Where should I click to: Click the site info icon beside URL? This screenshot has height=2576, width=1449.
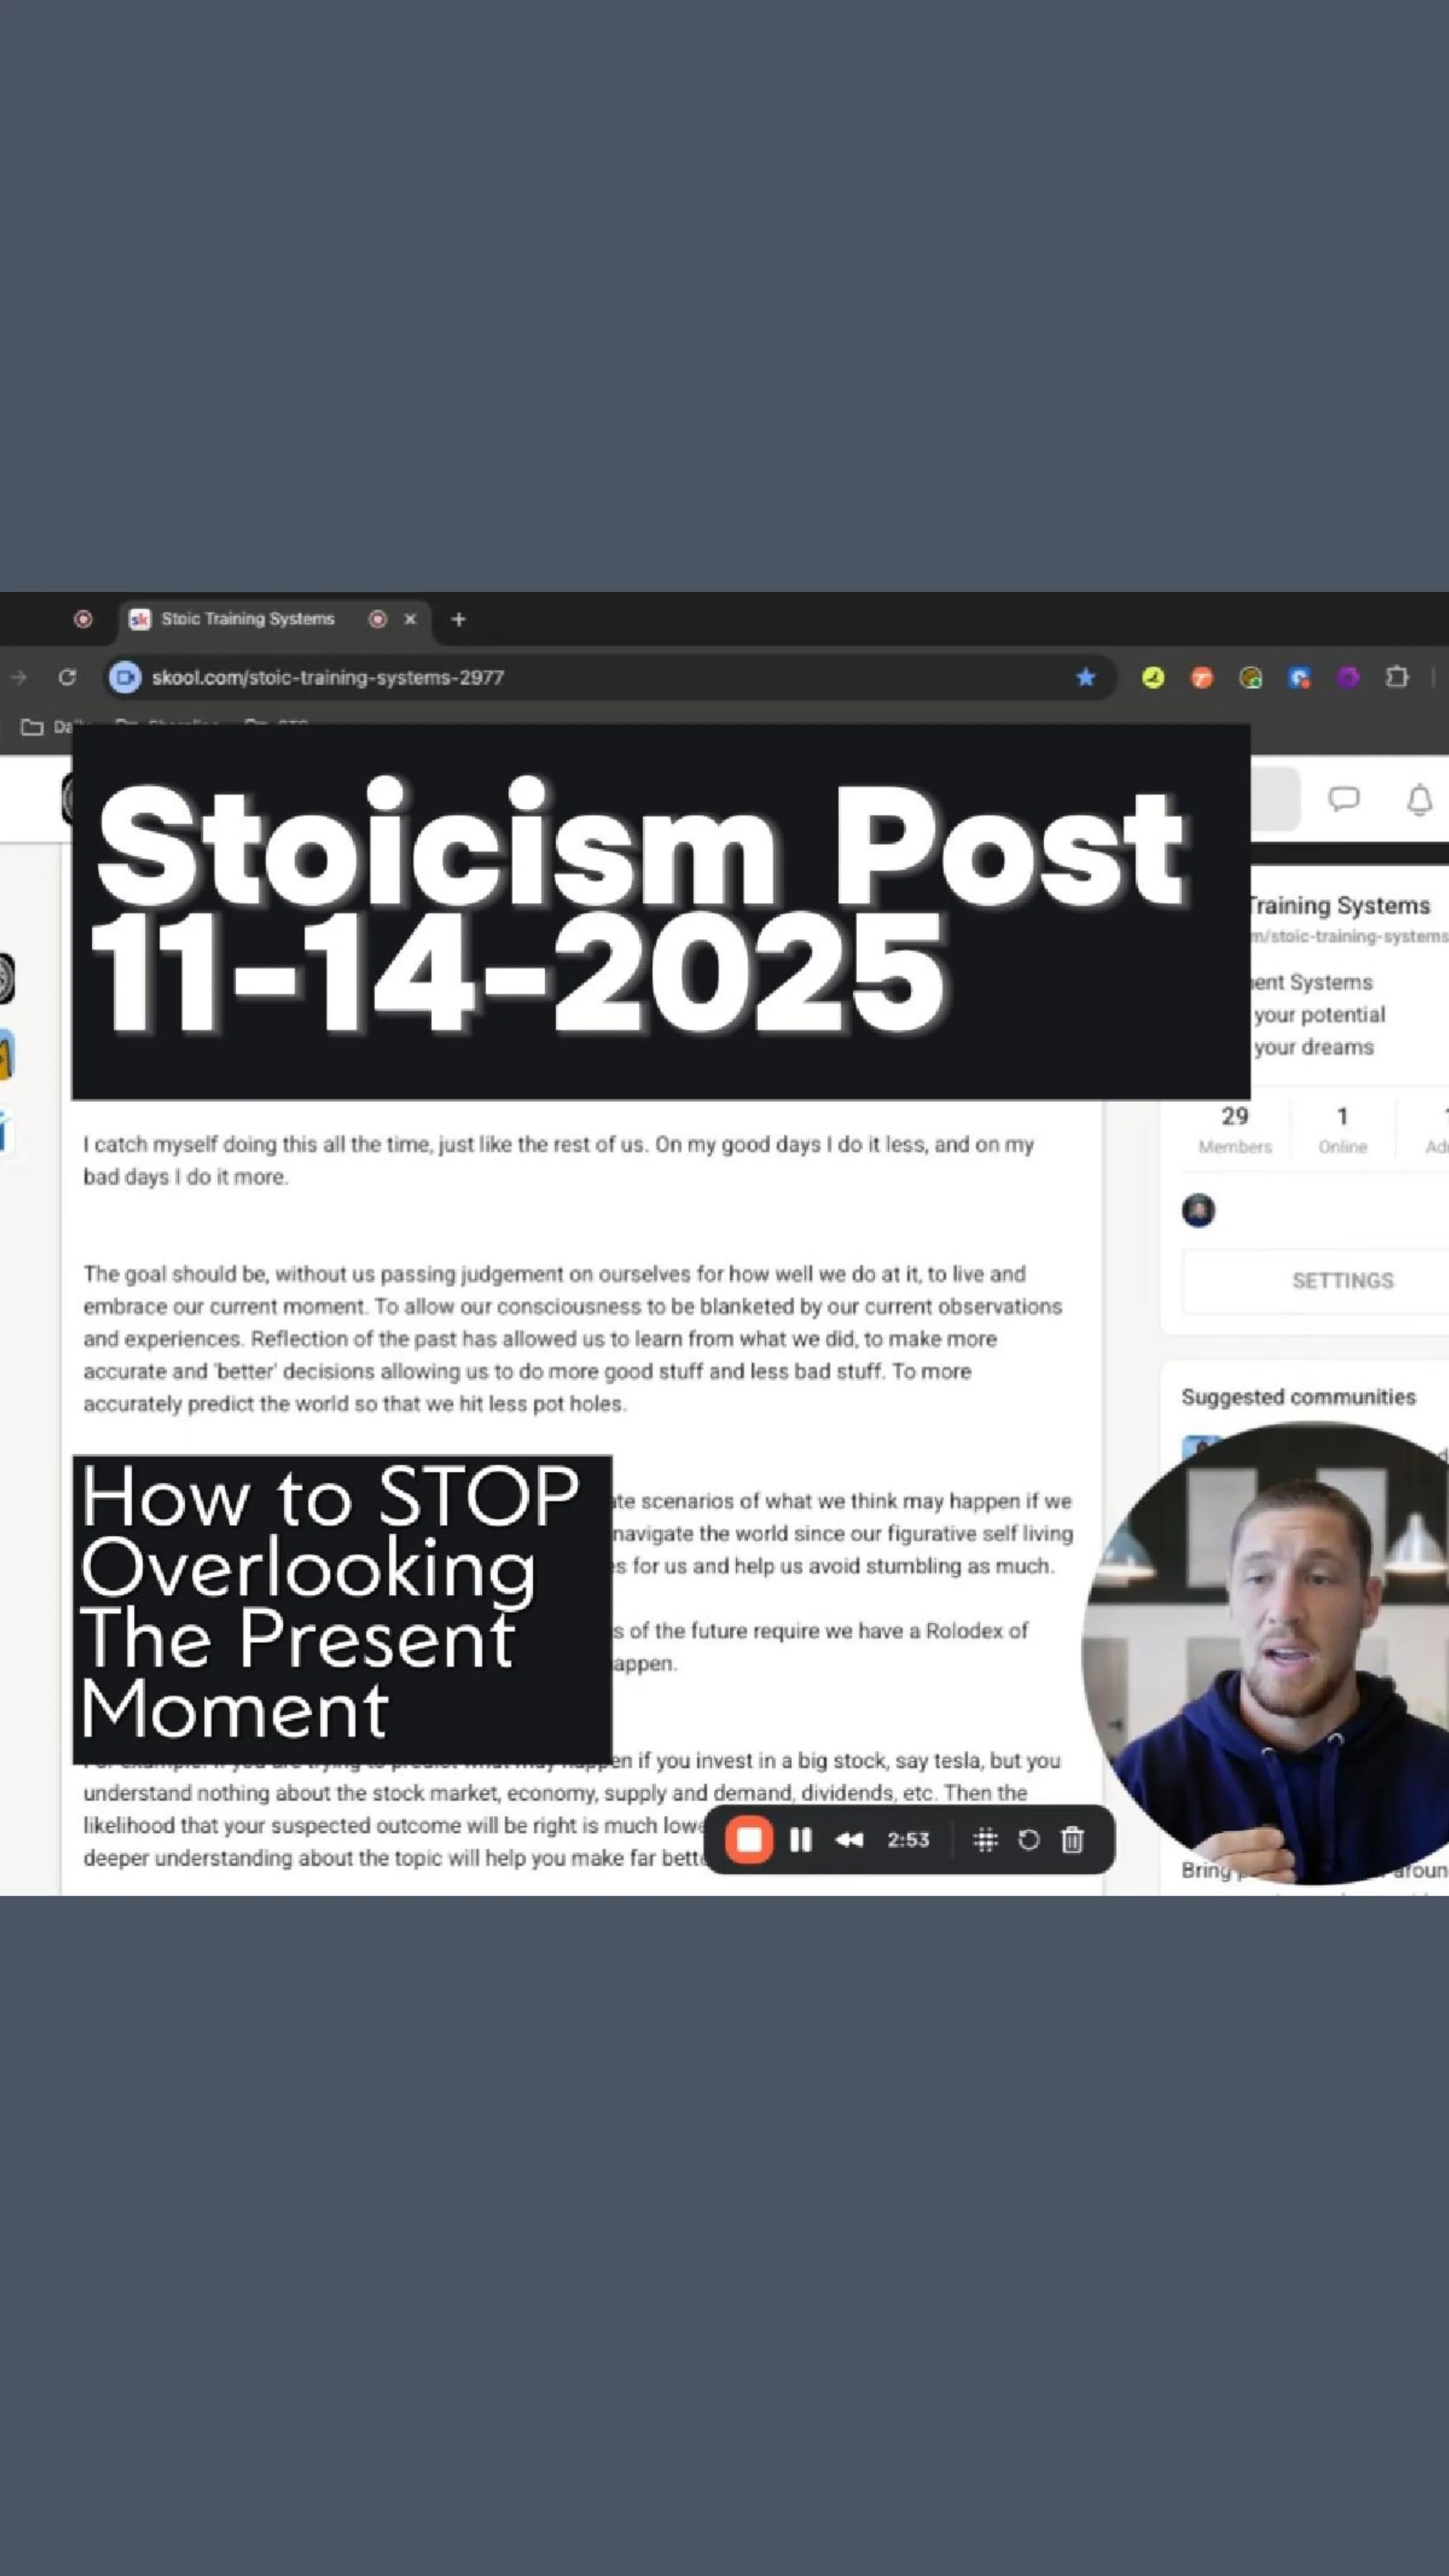click(125, 678)
